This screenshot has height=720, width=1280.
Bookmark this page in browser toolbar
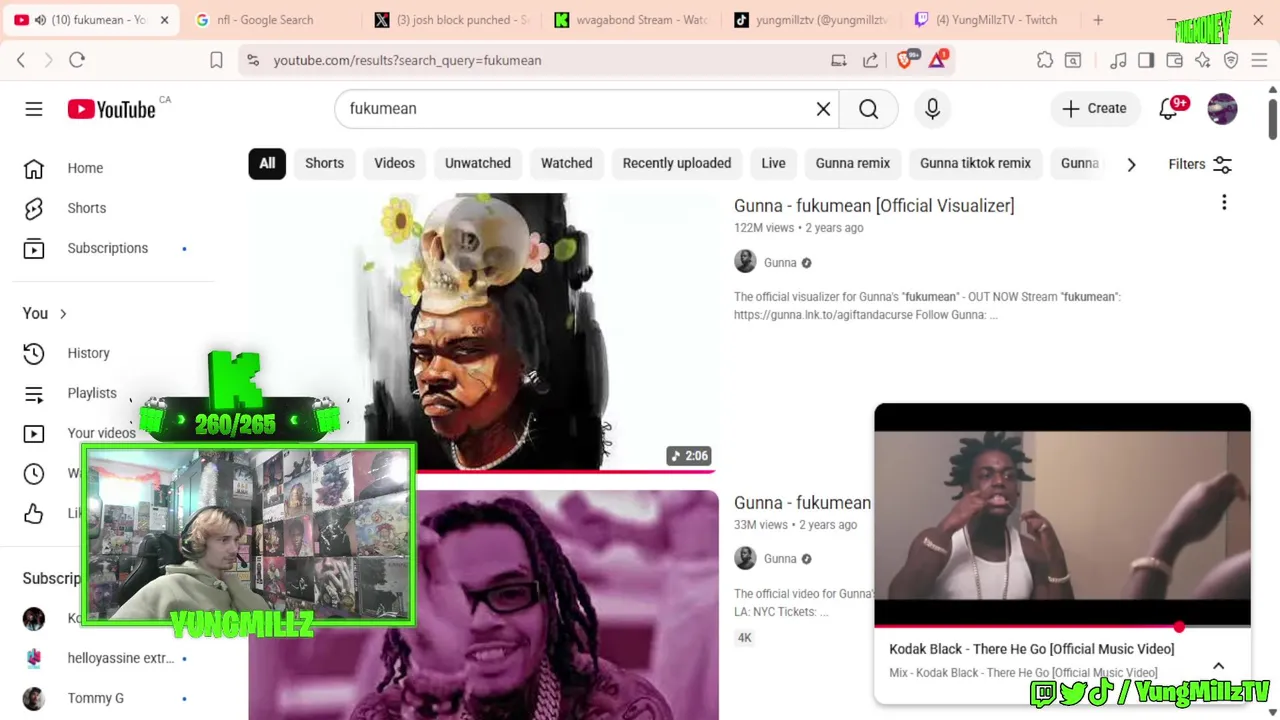(216, 60)
